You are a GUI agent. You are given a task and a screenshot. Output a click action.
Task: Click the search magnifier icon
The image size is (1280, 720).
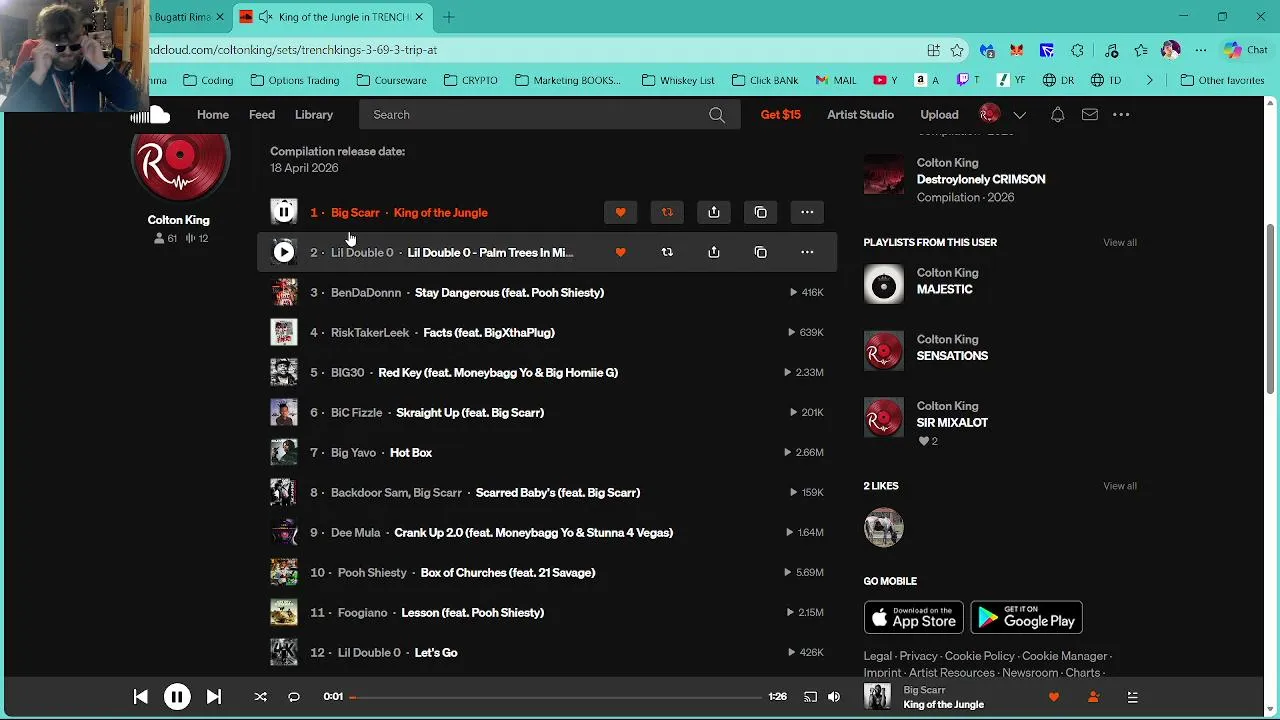(717, 115)
